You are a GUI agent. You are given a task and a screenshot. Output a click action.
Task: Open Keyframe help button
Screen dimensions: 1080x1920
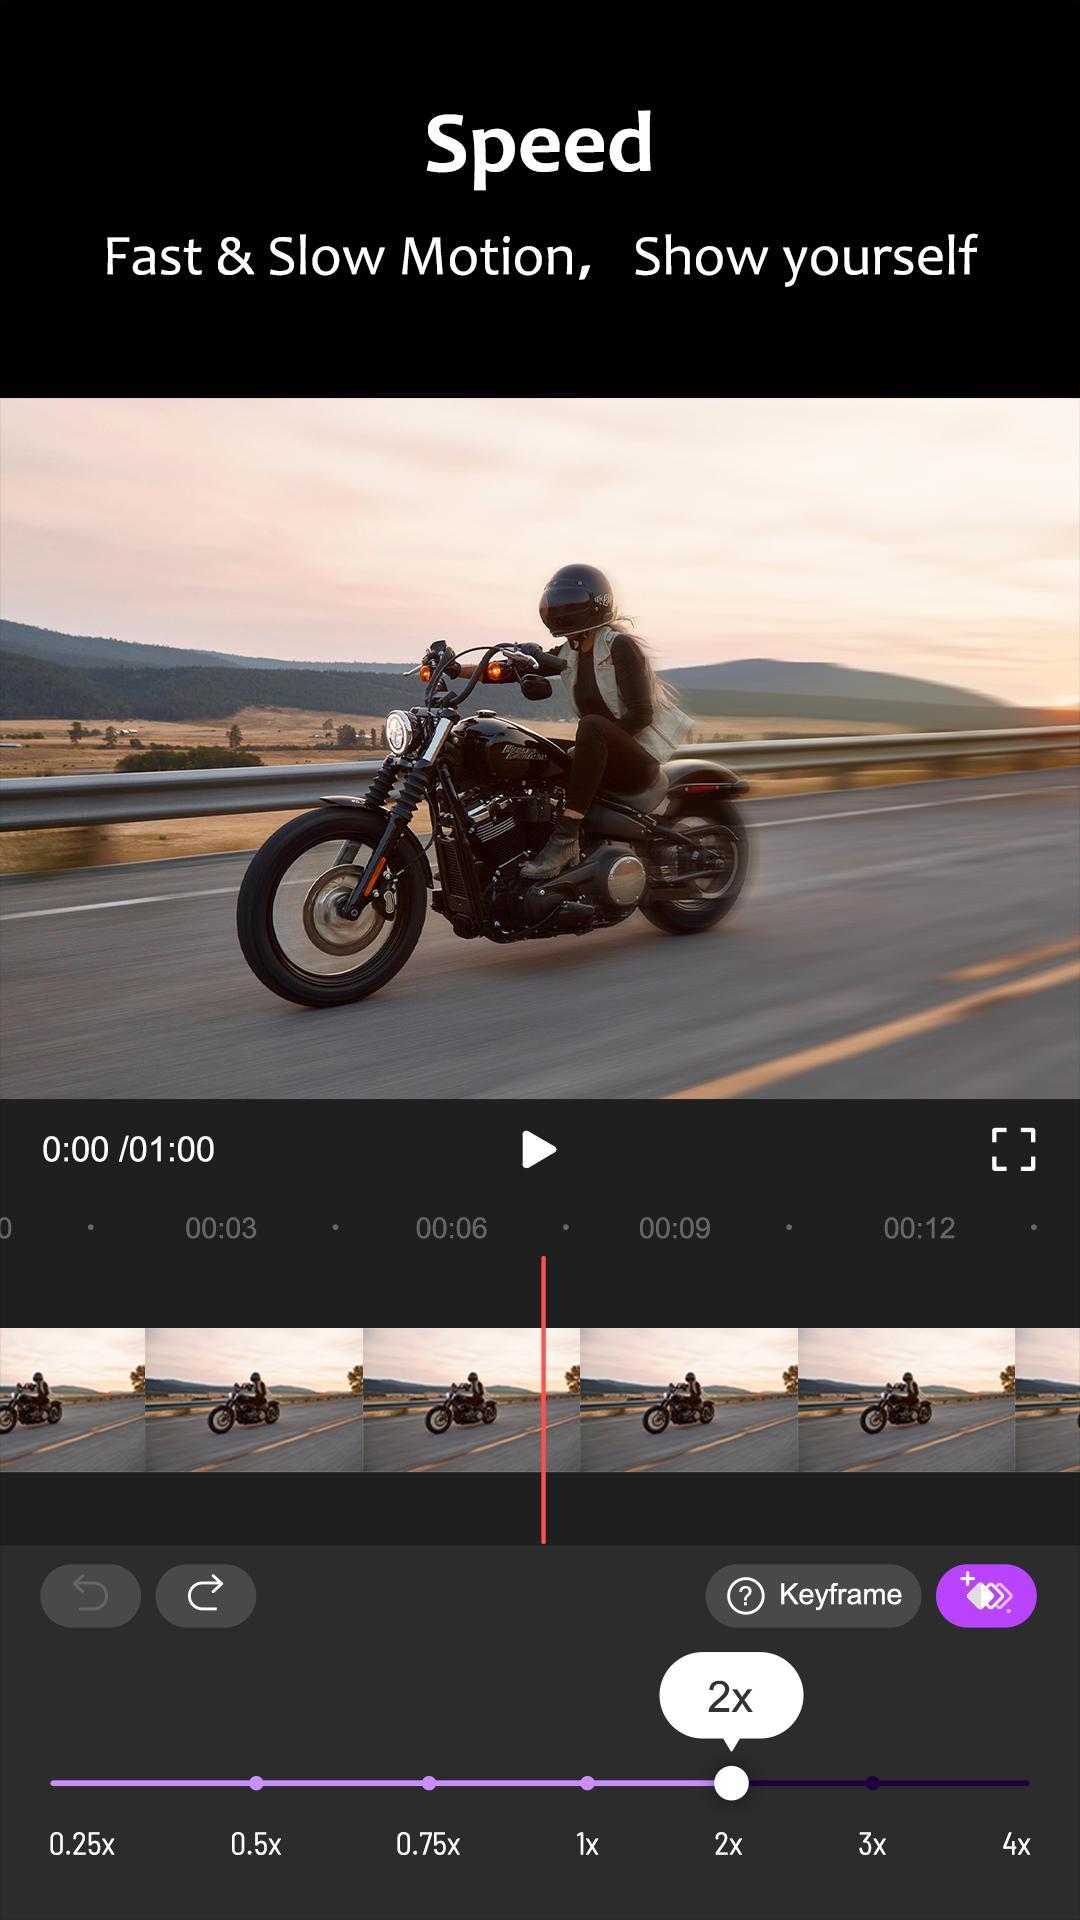pyautogui.click(x=813, y=1595)
